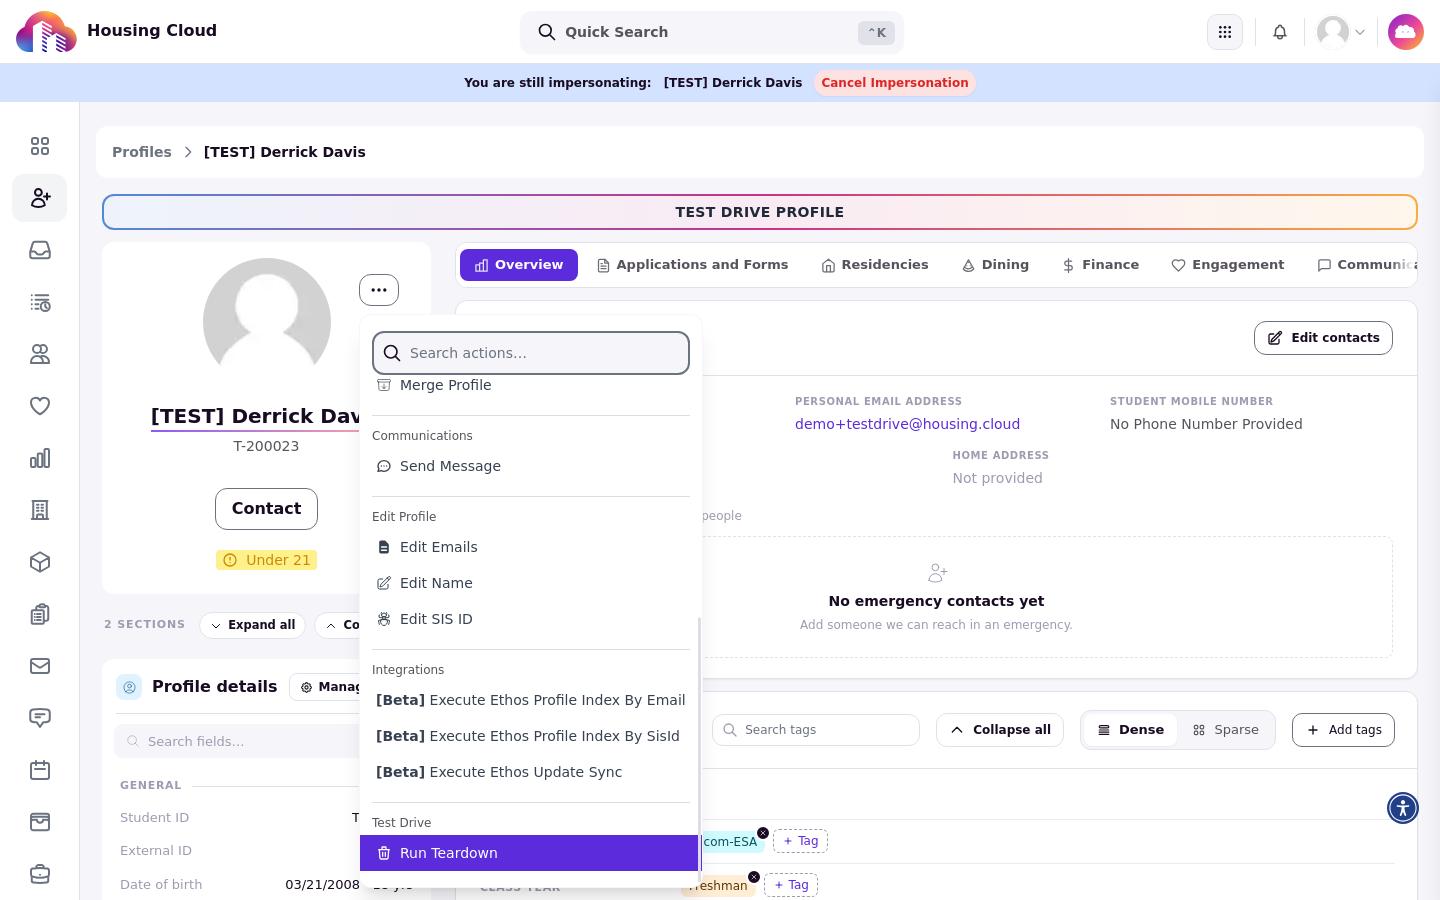
Task: Open the Residencies tab
Action: click(x=875, y=265)
